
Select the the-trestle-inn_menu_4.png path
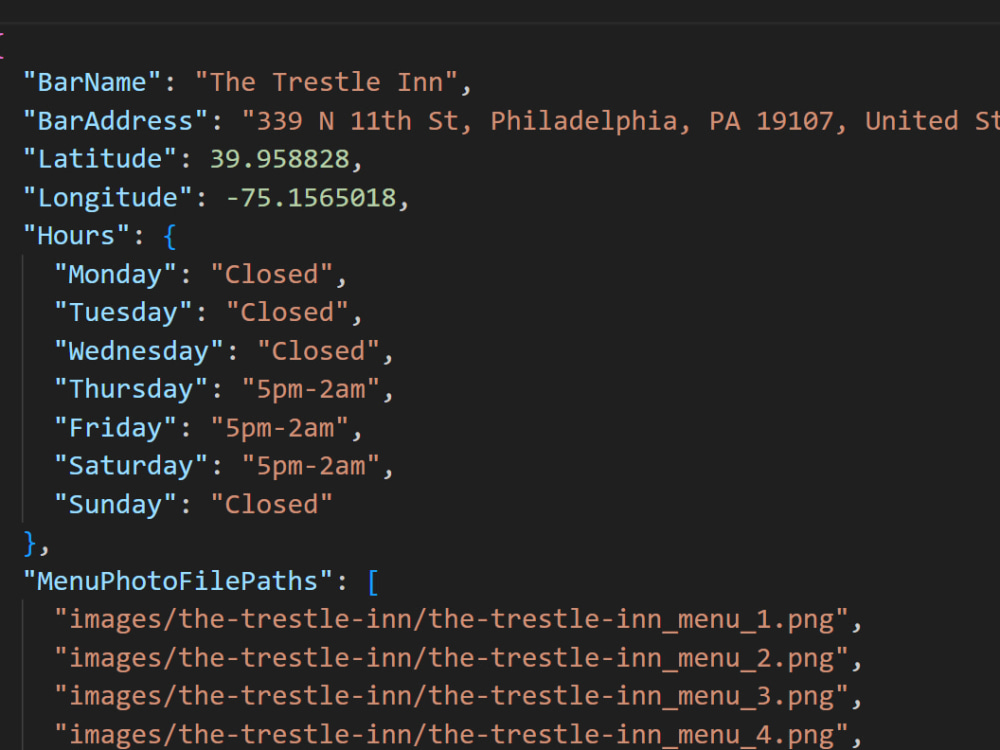(451, 735)
